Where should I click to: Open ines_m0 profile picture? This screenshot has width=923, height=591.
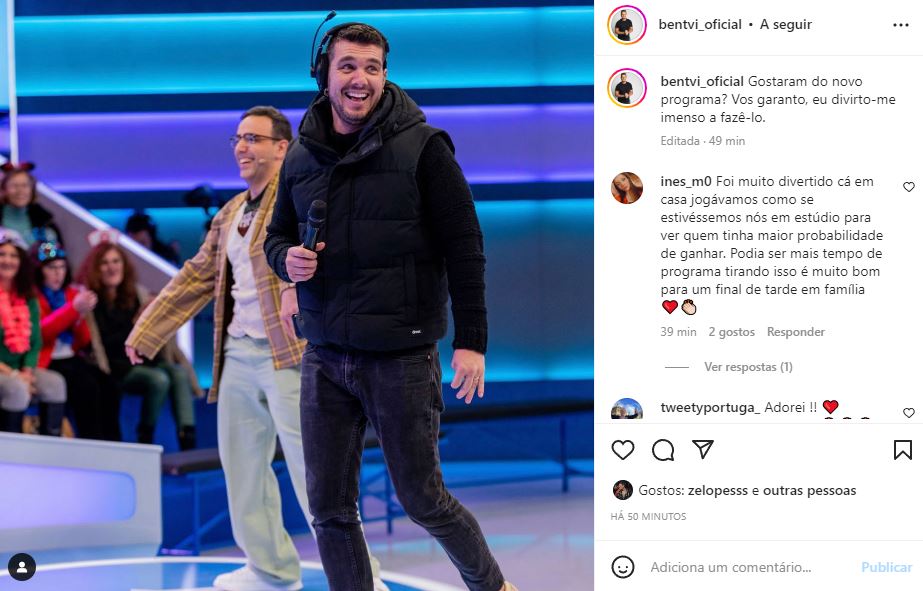(x=627, y=188)
